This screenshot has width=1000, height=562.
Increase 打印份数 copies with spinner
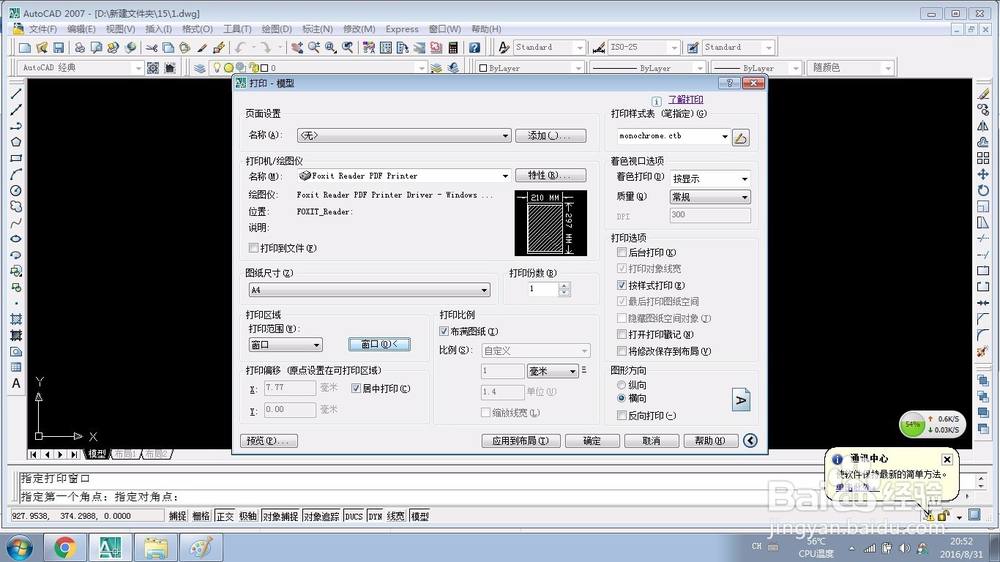click(564, 285)
